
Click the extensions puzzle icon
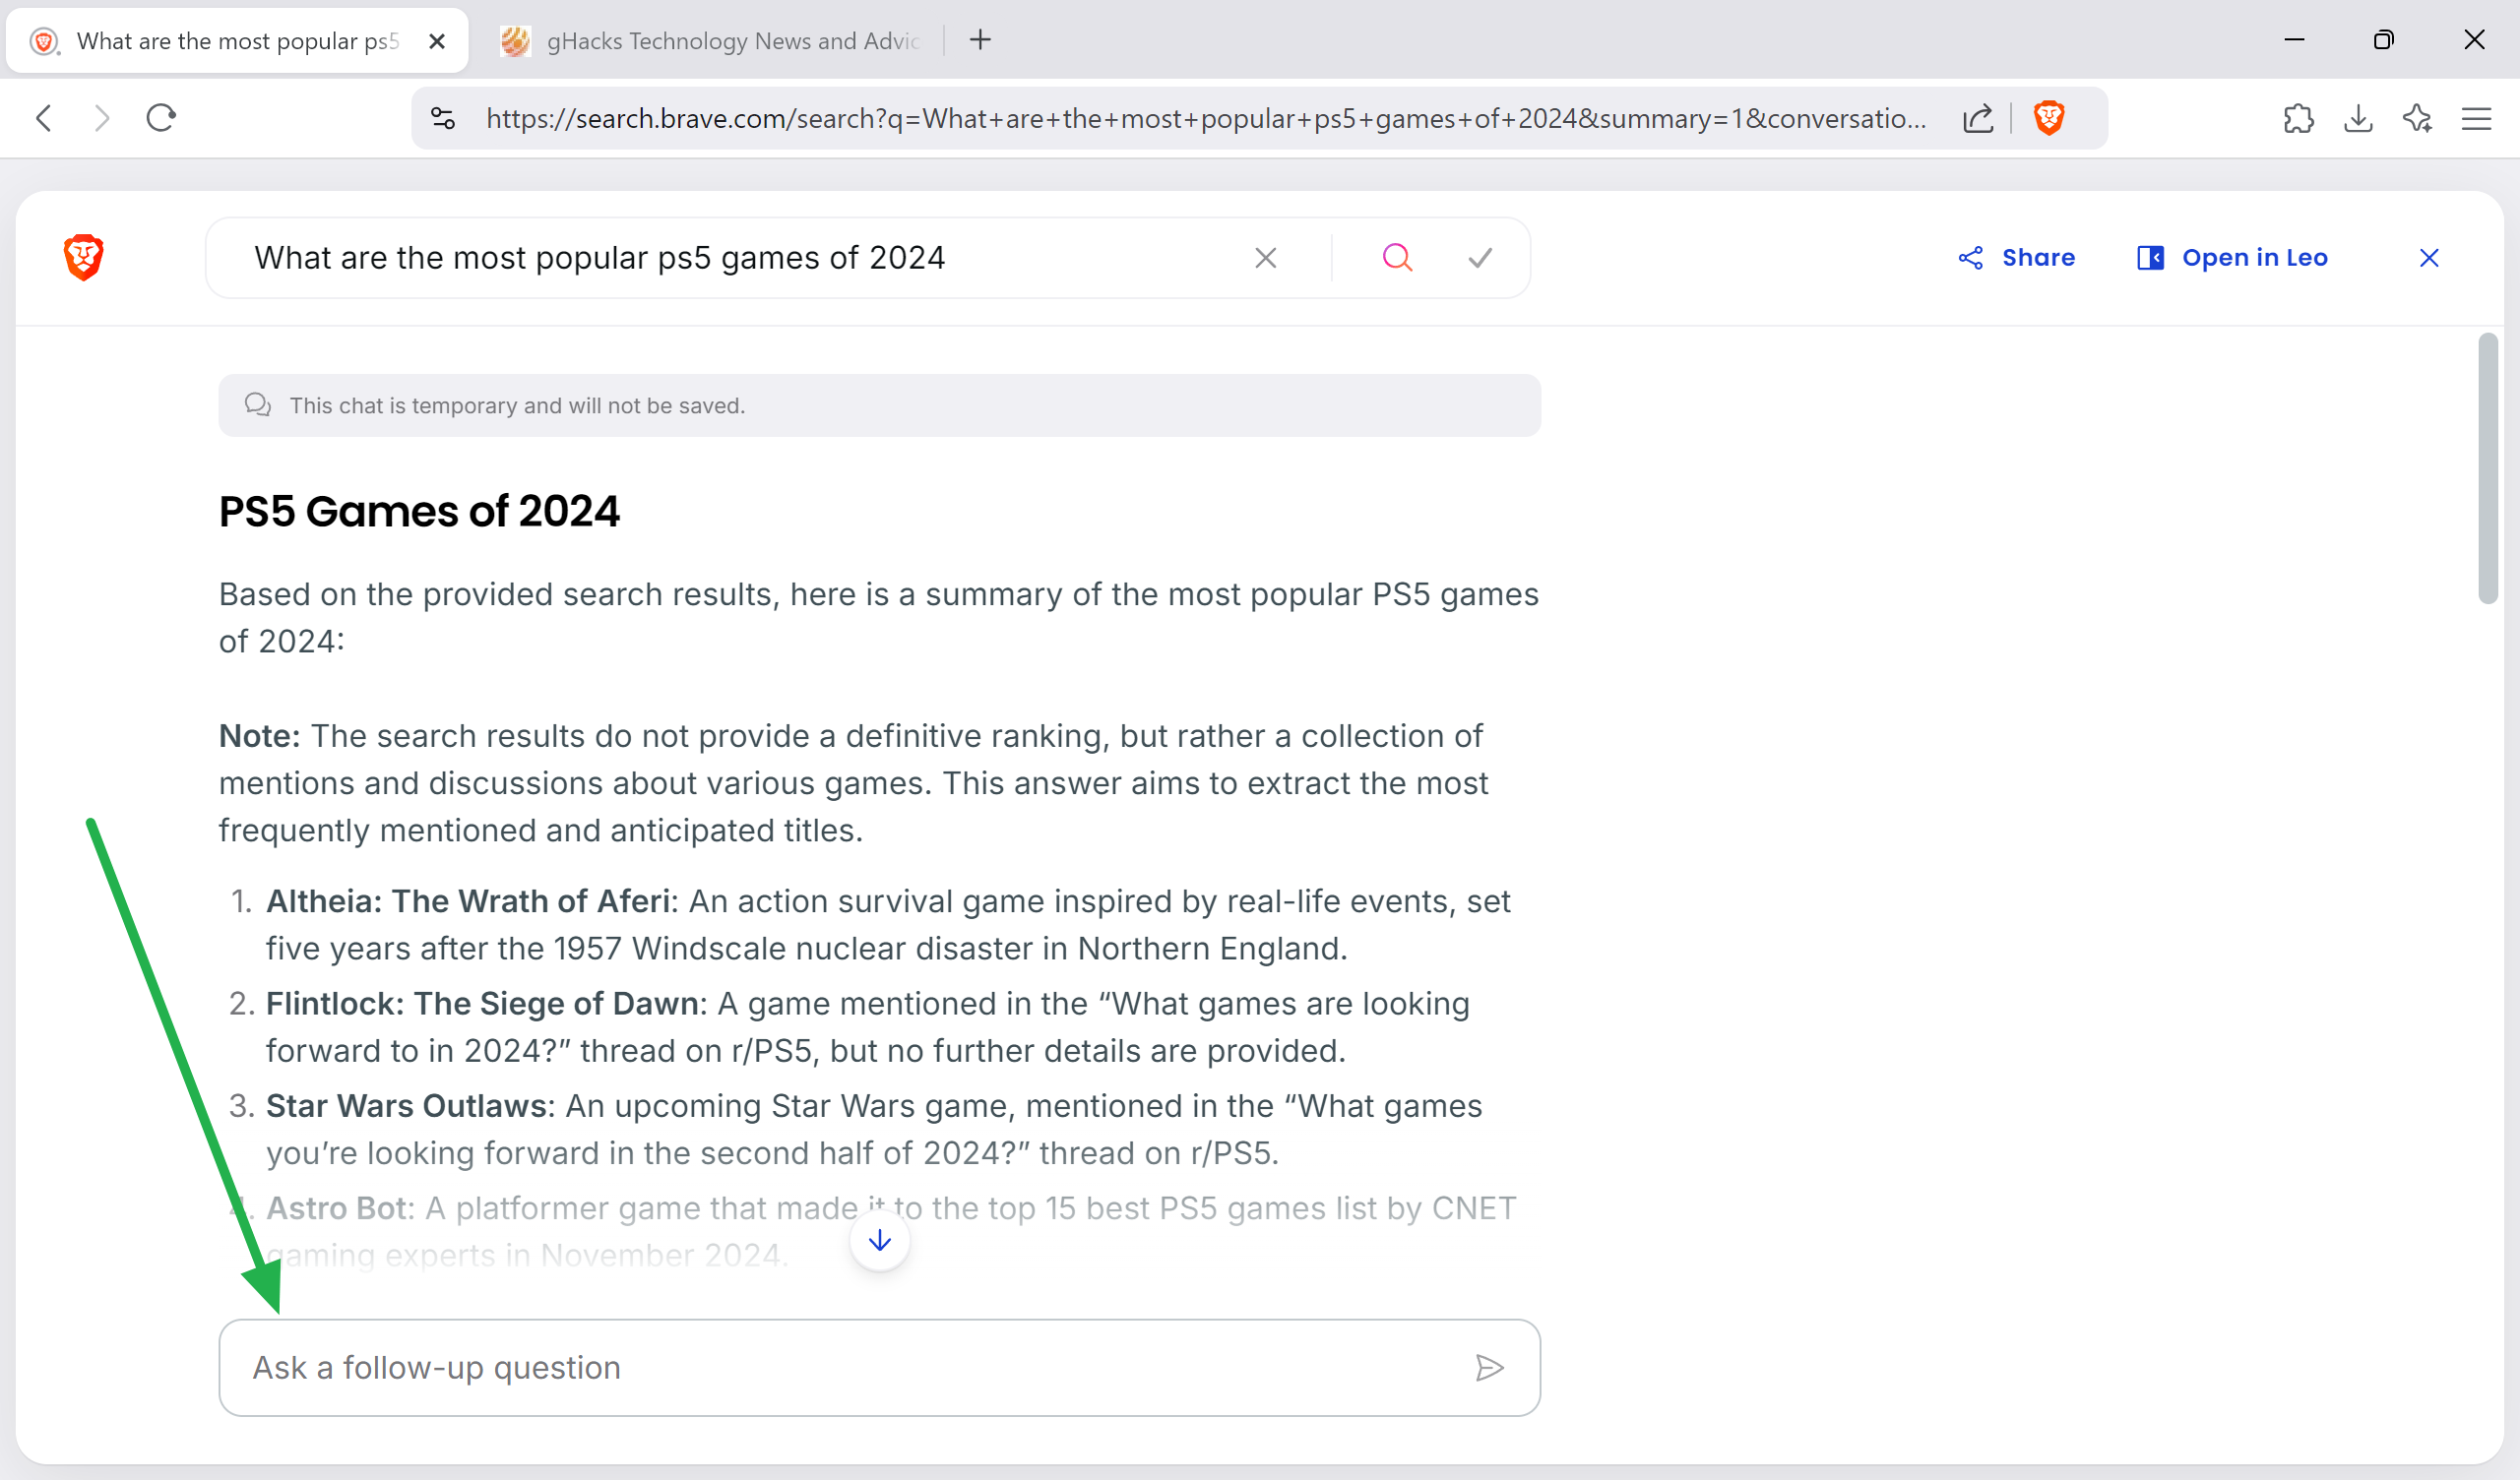coord(2299,118)
